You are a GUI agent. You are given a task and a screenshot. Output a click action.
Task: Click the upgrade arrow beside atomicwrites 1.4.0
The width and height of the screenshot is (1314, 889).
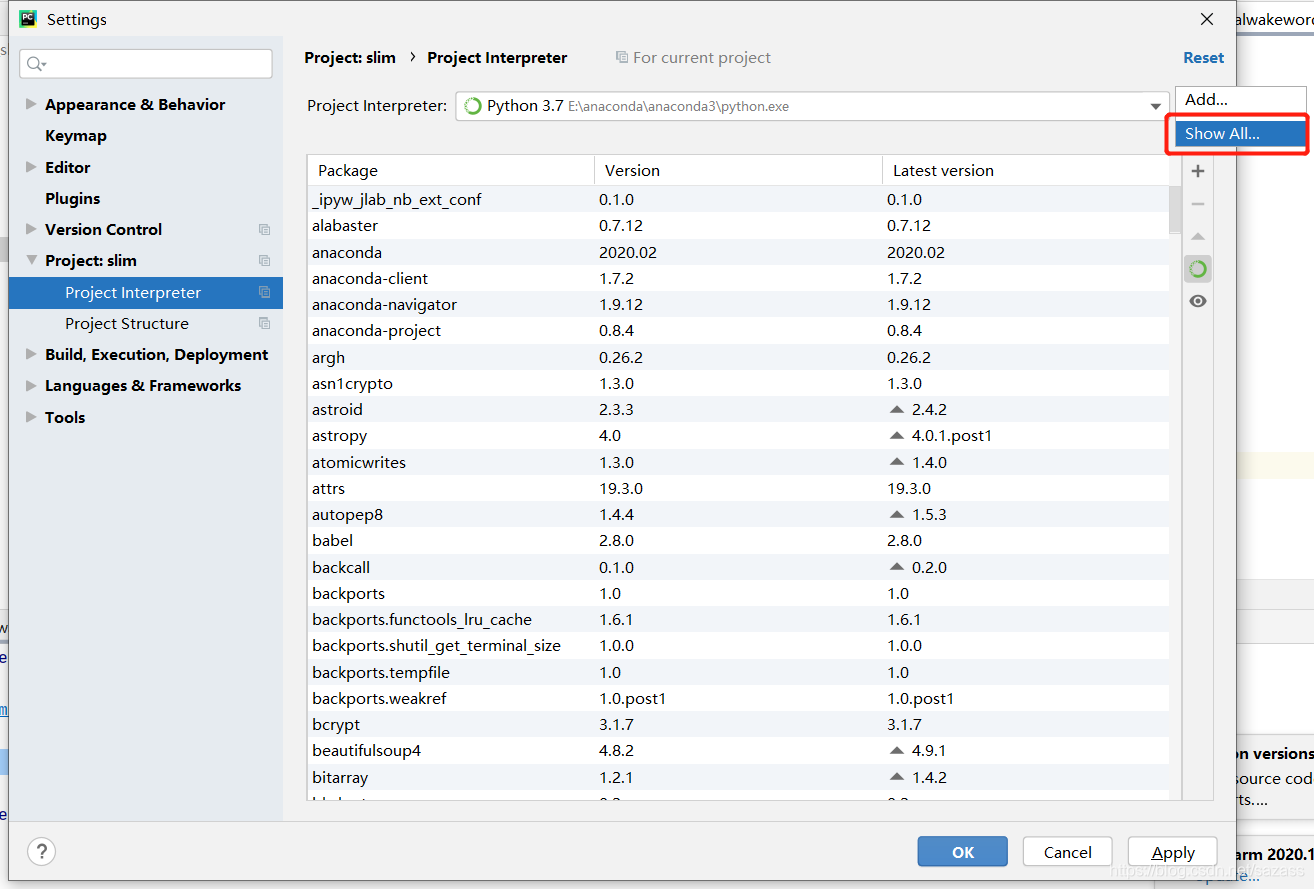click(896, 462)
